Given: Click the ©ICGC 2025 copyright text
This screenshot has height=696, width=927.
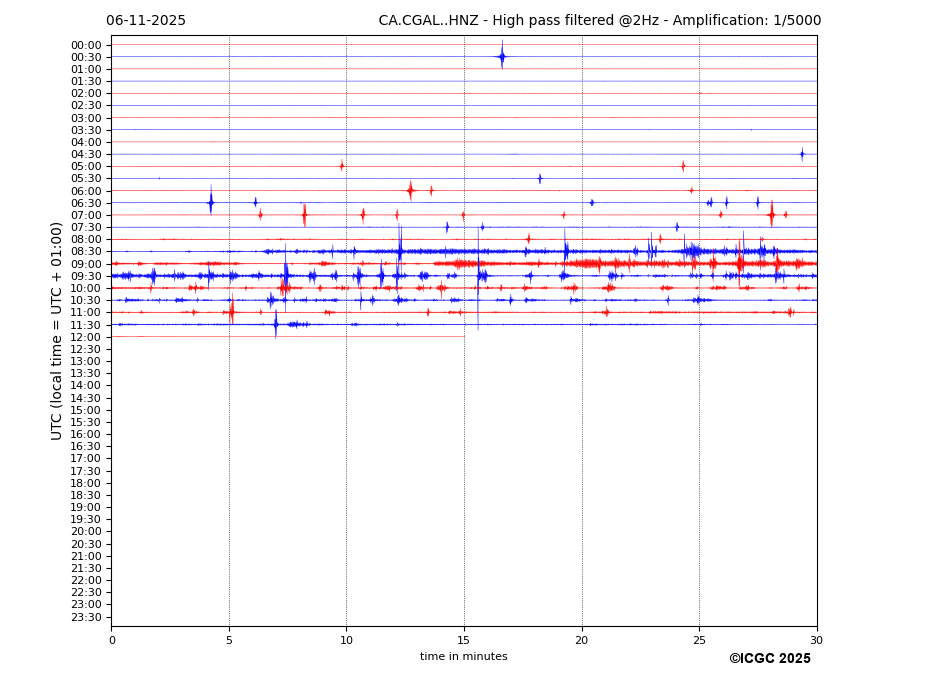Looking at the screenshot, I should (x=769, y=659).
